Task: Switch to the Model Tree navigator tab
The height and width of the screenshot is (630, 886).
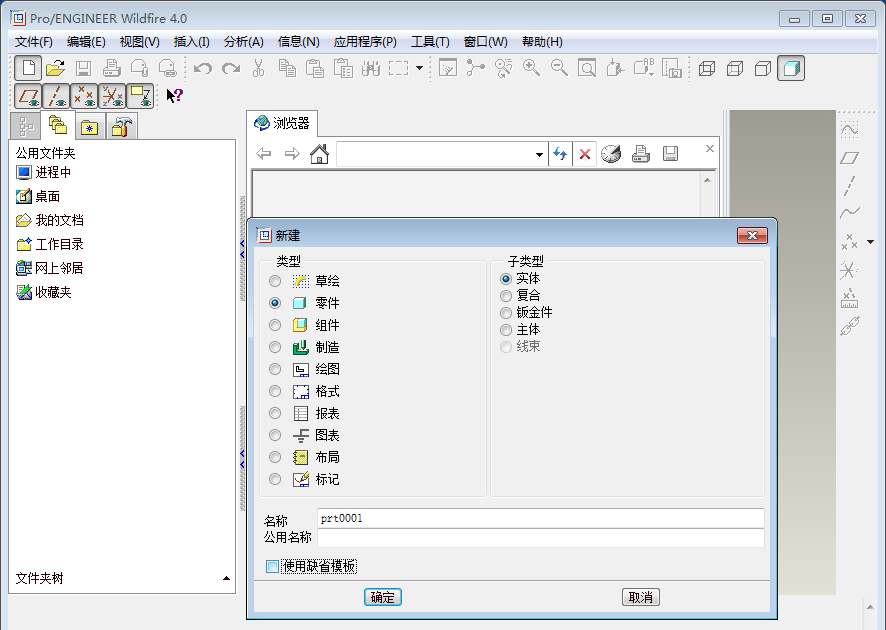Action: click(25, 126)
